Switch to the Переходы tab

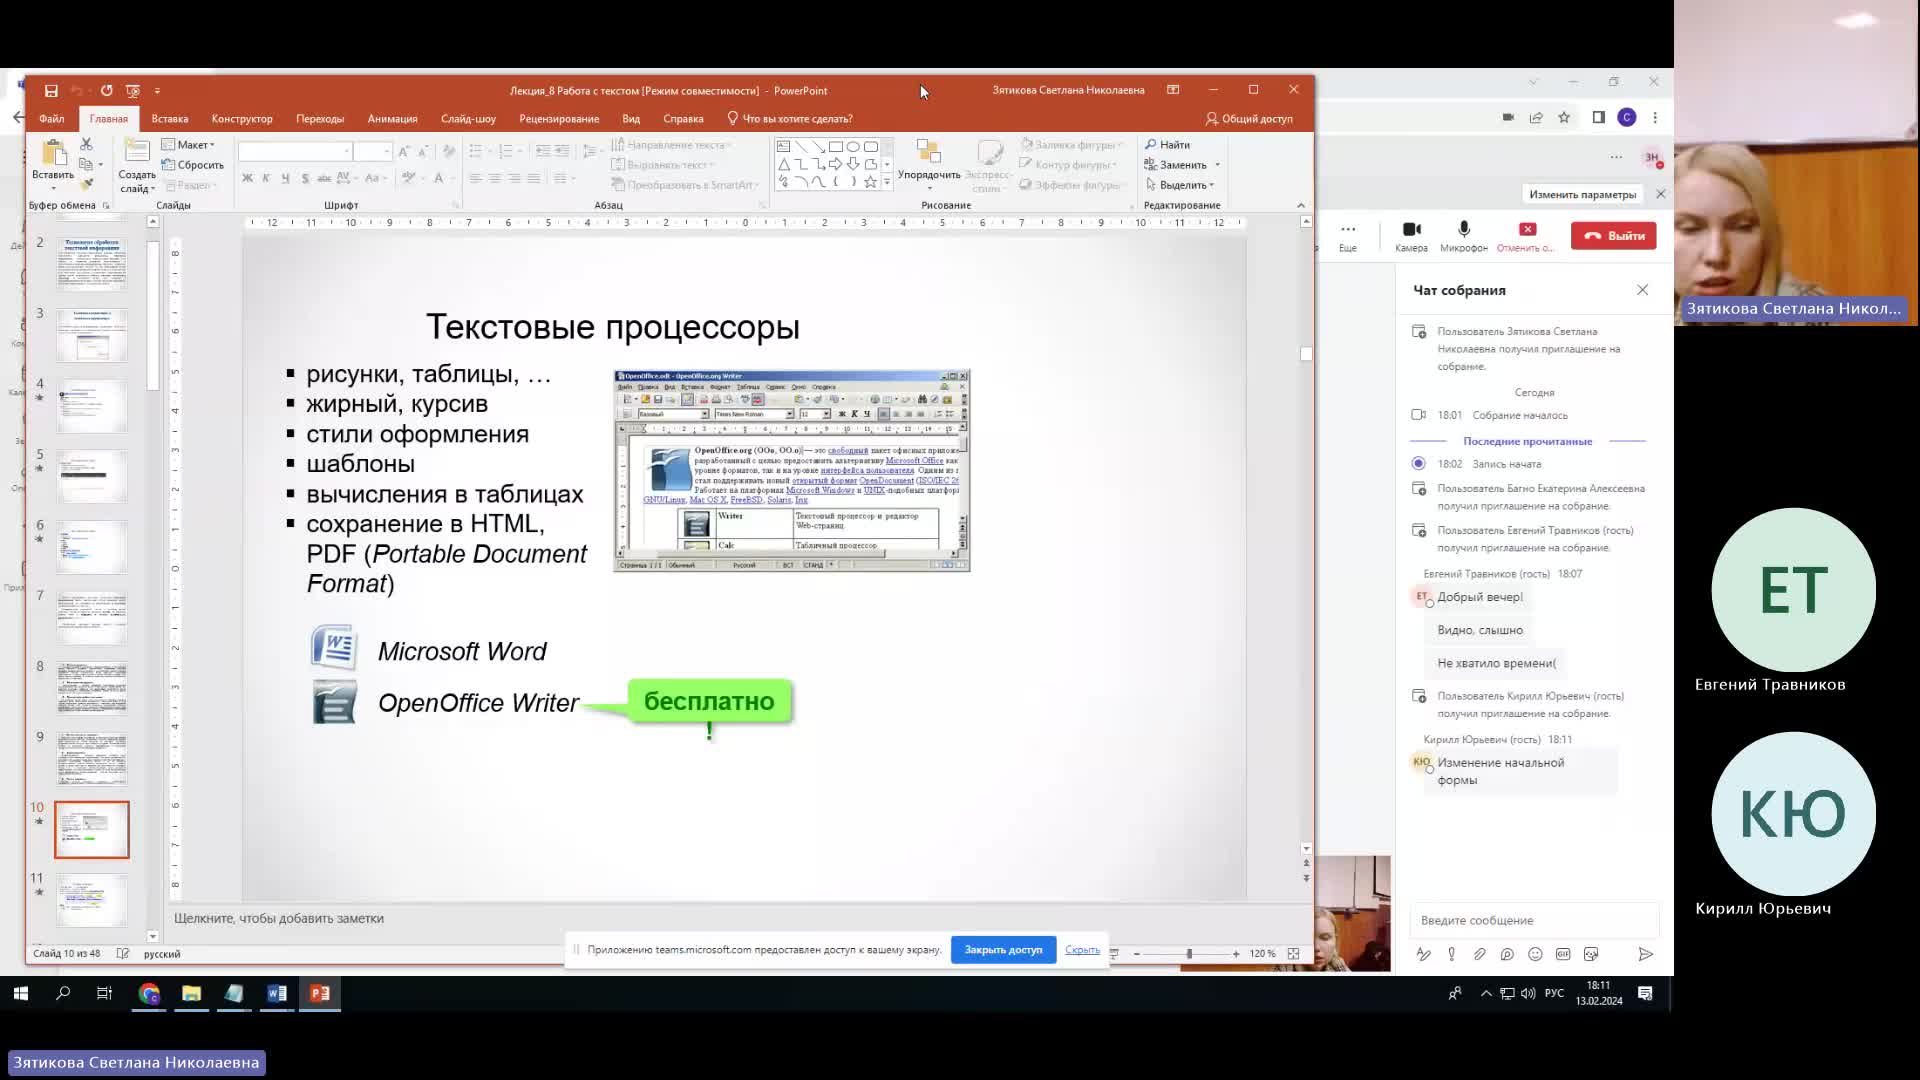(x=320, y=119)
